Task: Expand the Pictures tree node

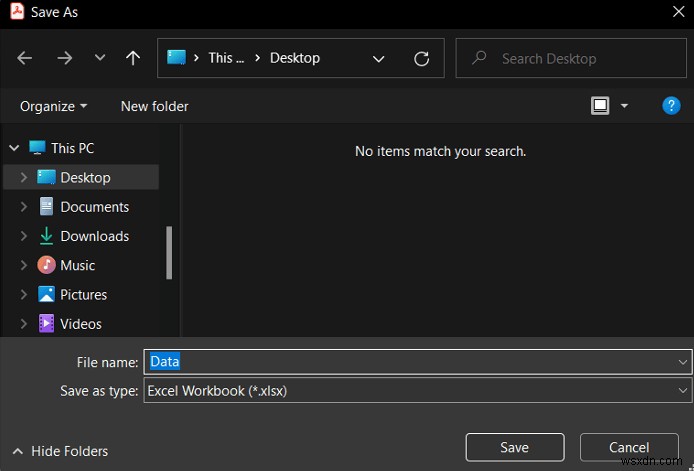Action: tap(23, 294)
